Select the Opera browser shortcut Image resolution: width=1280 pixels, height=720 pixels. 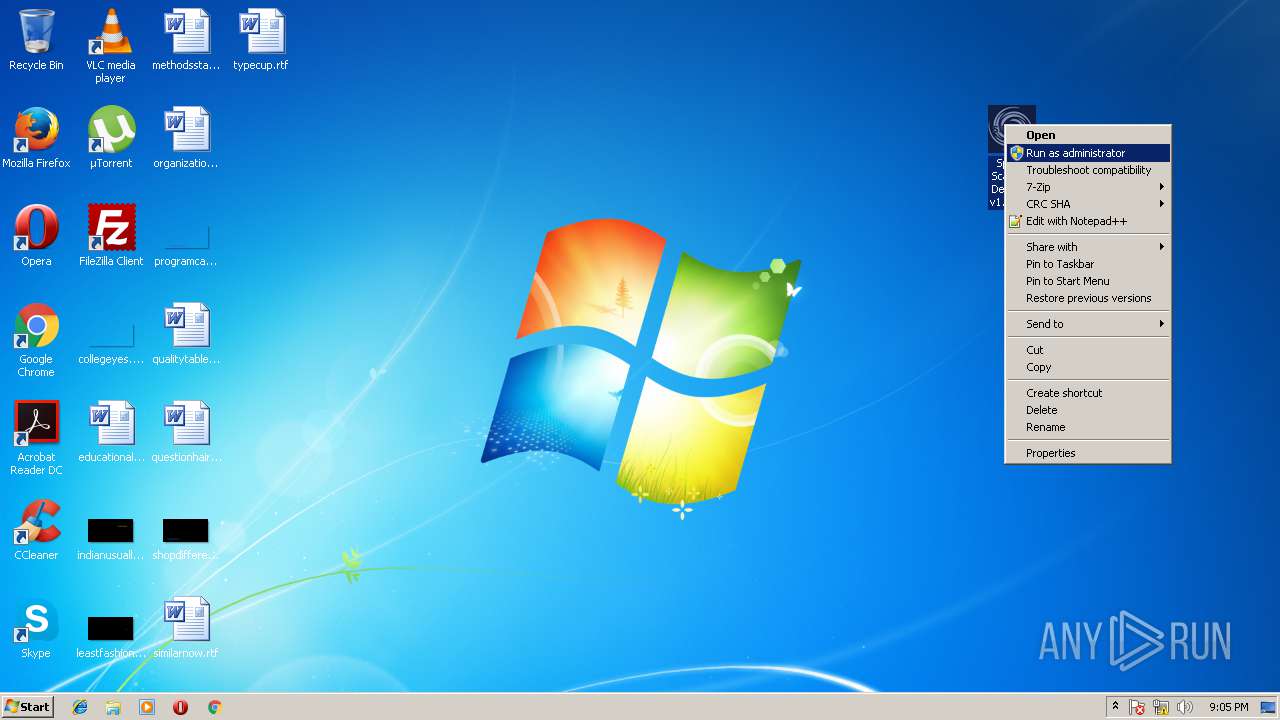(x=36, y=236)
